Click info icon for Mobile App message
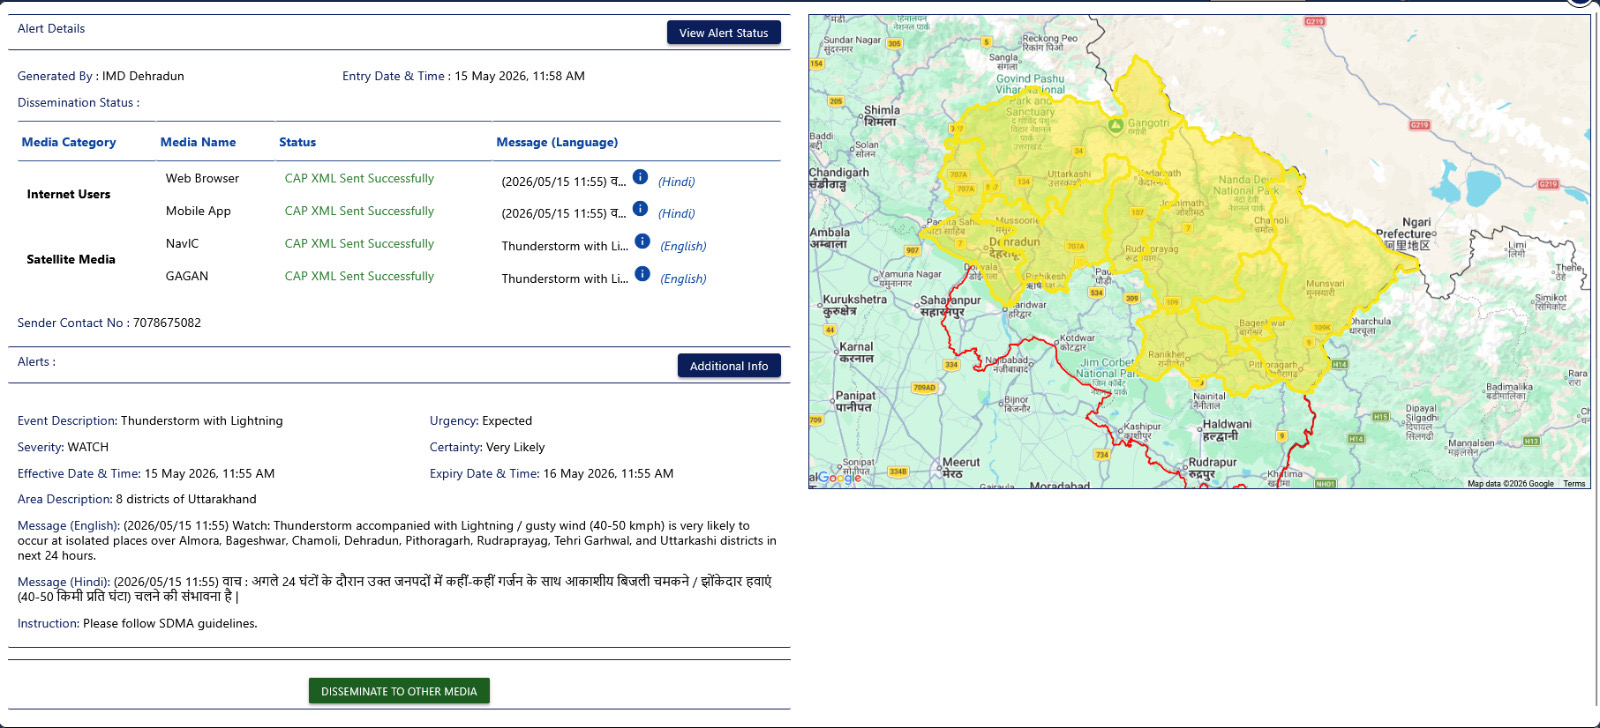The image size is (1600, 728). (640, 209)
